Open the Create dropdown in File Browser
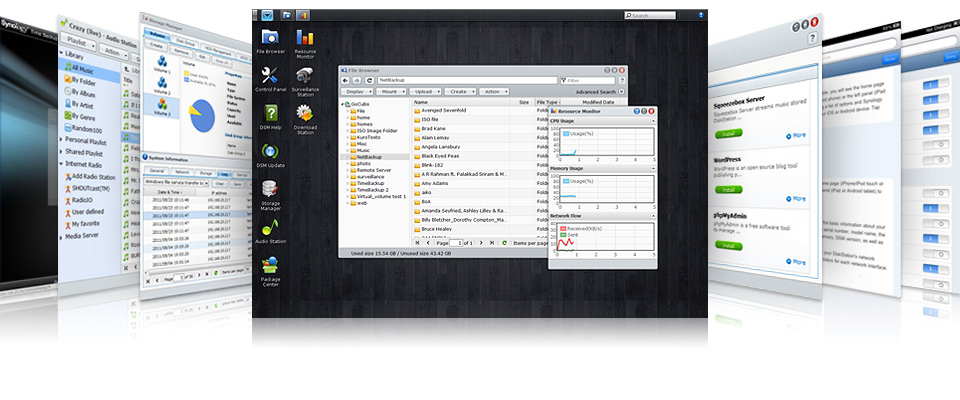The height and width of the screenshot is (400, 960). [x=460, y=91]
